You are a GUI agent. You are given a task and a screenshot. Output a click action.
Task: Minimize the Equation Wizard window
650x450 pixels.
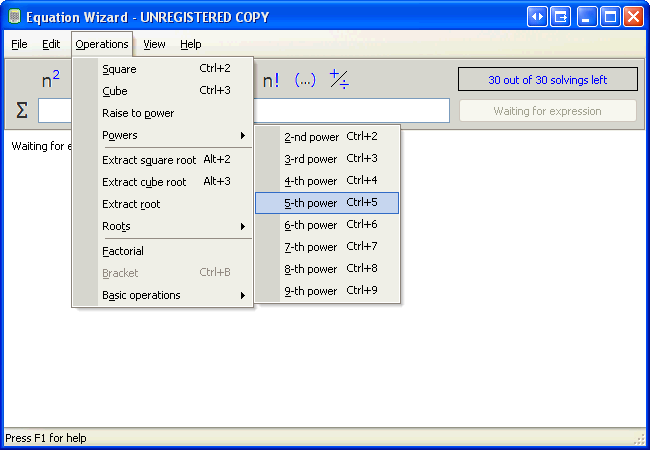587,17
